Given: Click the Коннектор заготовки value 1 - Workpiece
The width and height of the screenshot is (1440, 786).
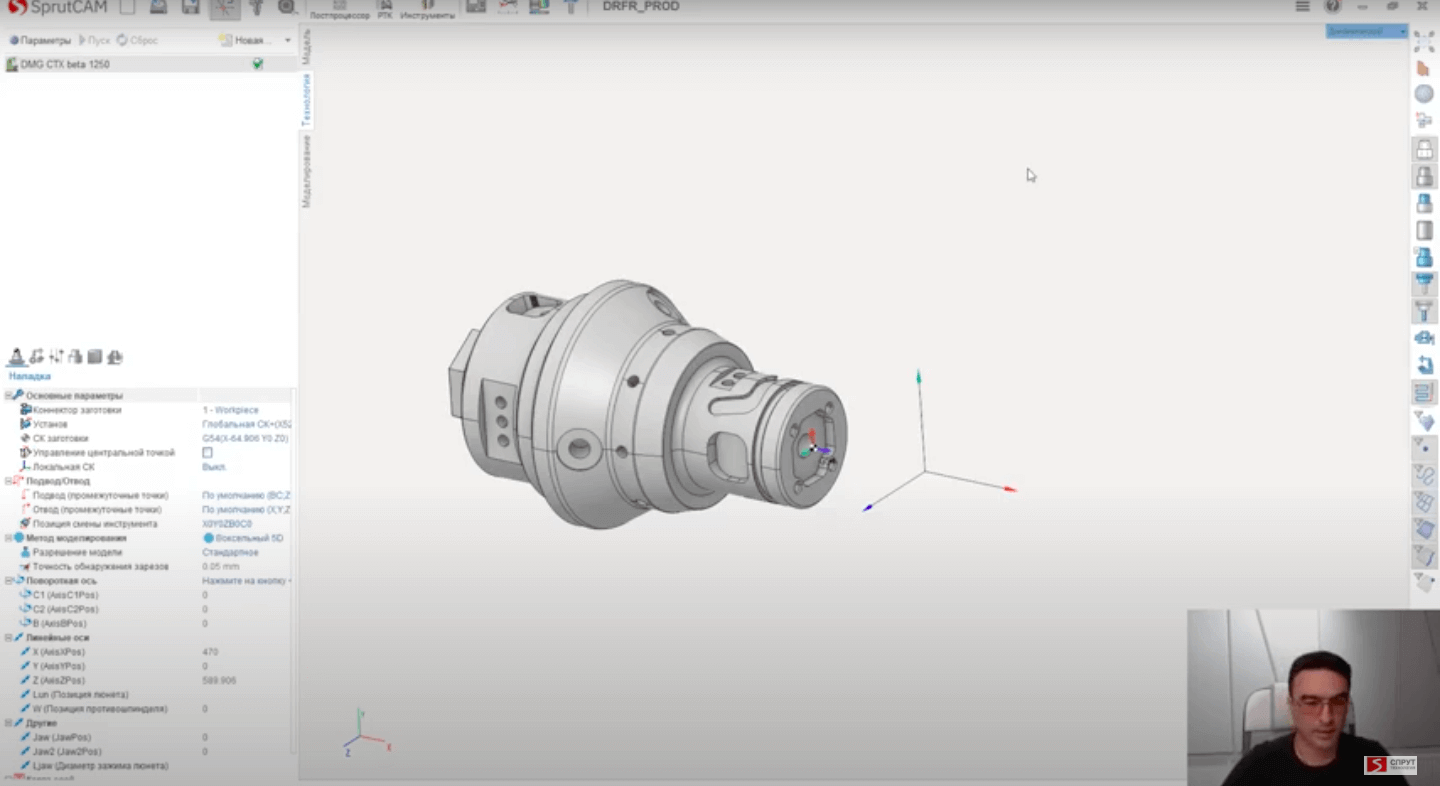Looking at the screenshot, I should 230,410.
